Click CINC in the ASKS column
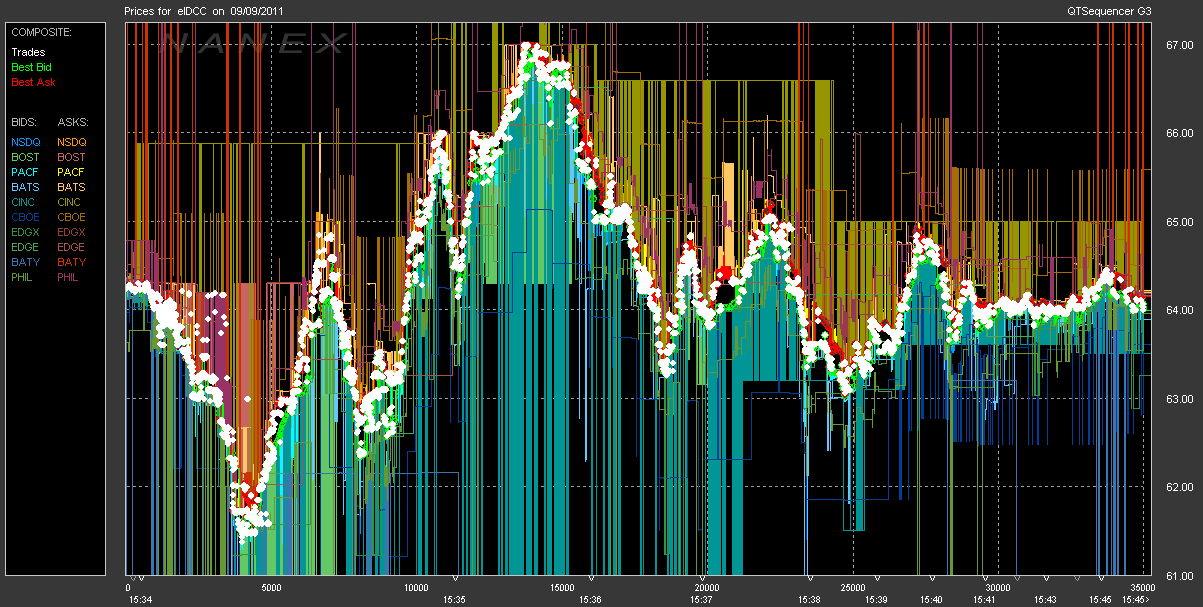This screenshot has width=1203, height=607. coord(71,202)
